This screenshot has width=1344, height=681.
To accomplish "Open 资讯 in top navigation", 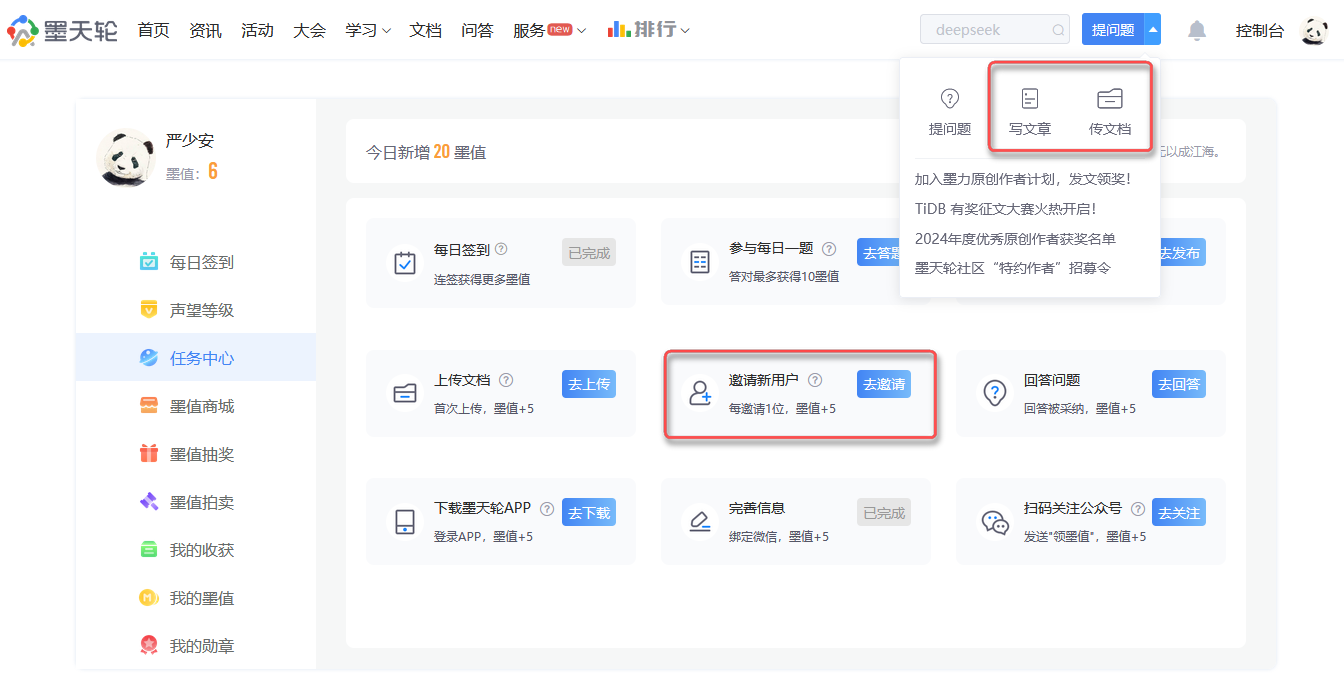I will click(205, 30).
